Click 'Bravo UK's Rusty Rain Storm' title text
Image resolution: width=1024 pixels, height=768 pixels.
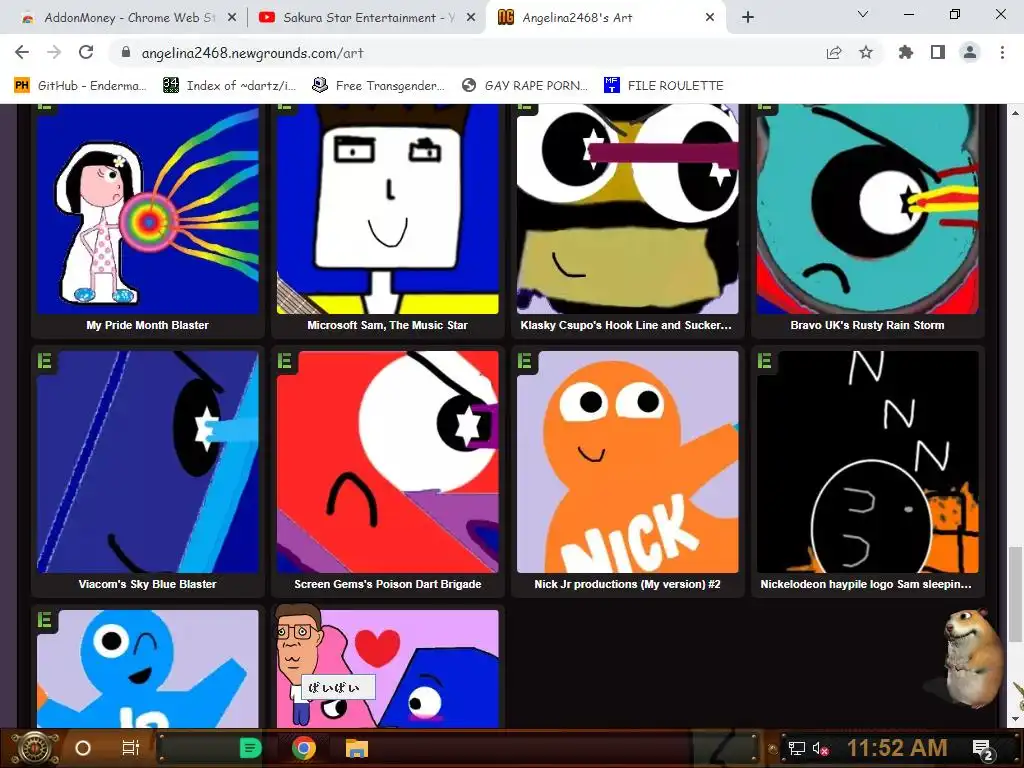coord(867,325)
